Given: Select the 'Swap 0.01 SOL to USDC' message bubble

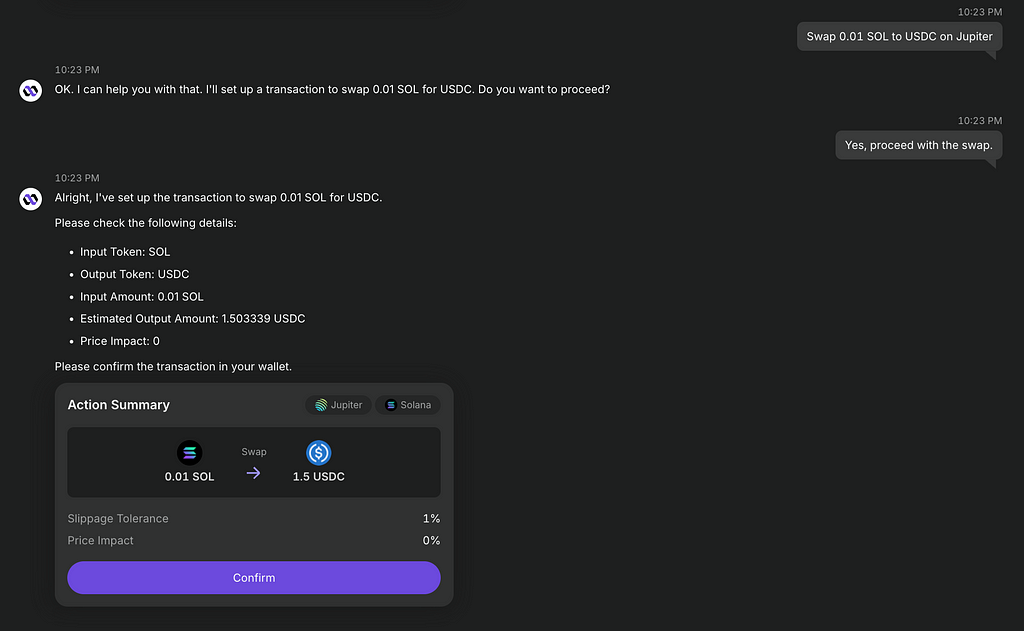Looking at the screenshot, I should [899, 37].
